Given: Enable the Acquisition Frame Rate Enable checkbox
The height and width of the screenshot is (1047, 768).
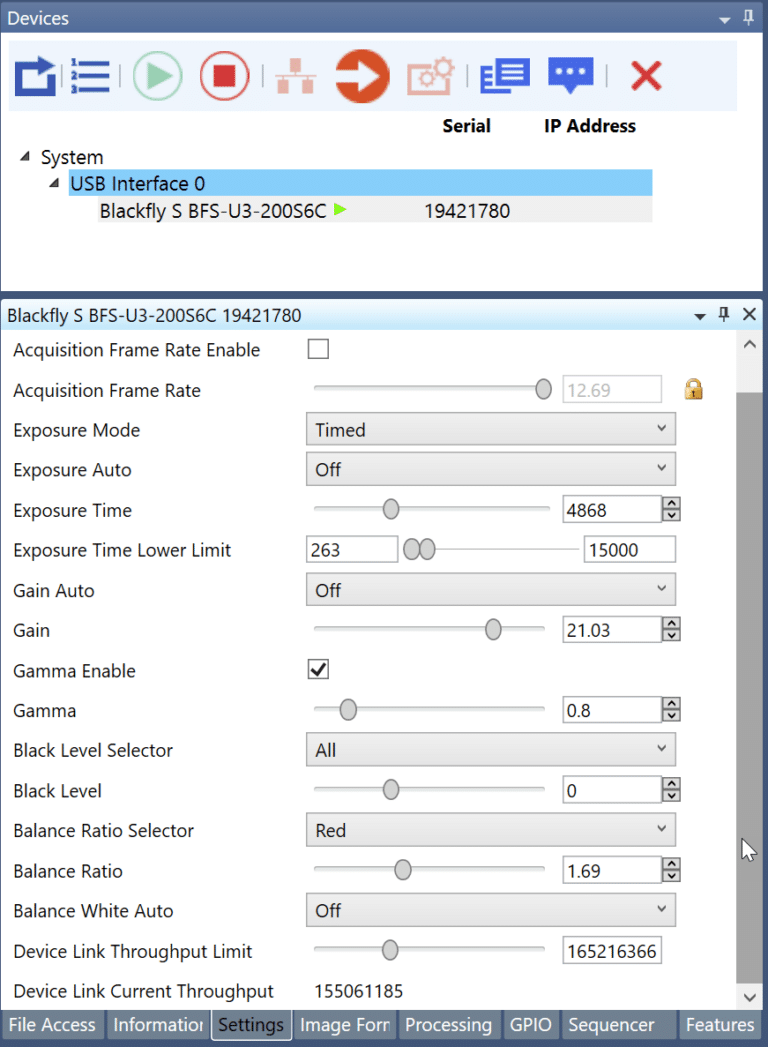Looking at the screenshot, I should tap(318, 349).
